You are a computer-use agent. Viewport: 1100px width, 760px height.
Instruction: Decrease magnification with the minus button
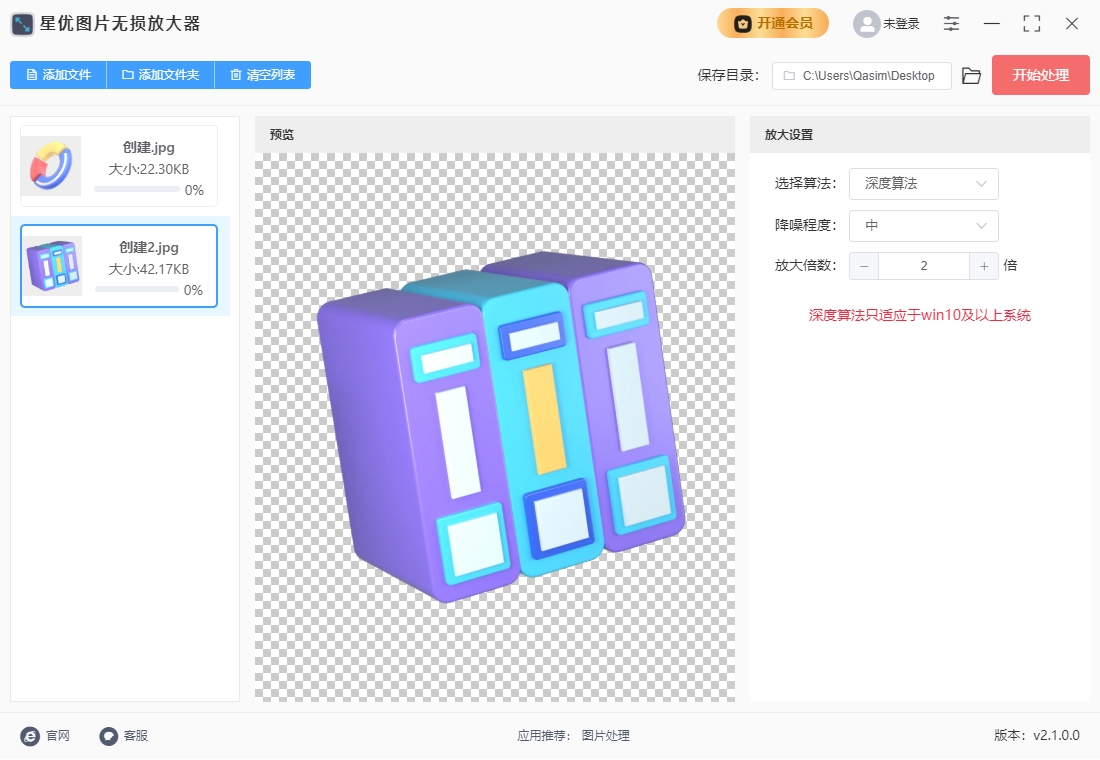[864, 266]
